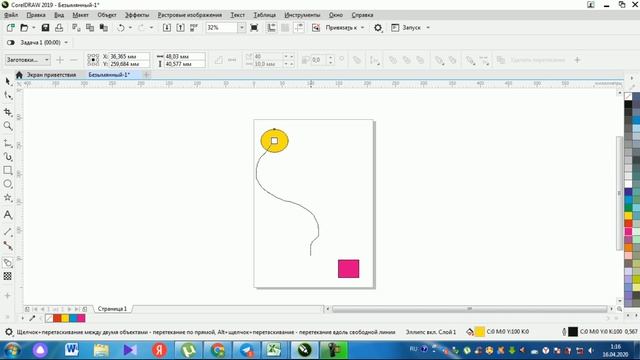
Task: Select the Parallel Dimension line tool
Action: (8, 231)
